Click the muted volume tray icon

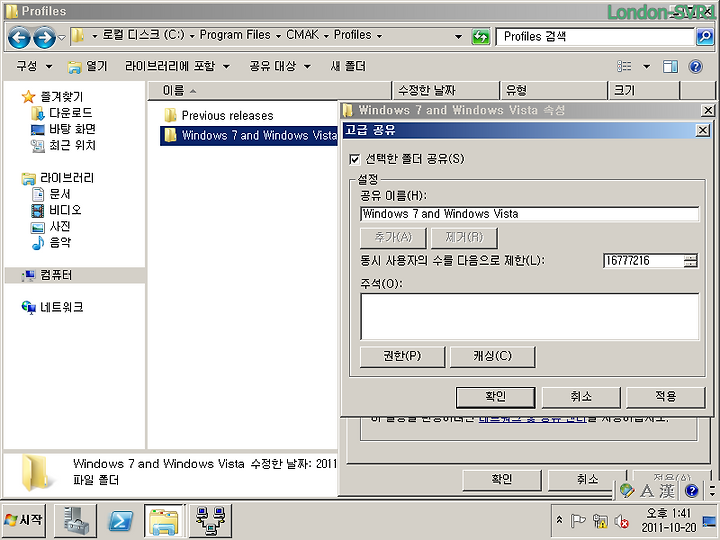[x=621, y=521]
